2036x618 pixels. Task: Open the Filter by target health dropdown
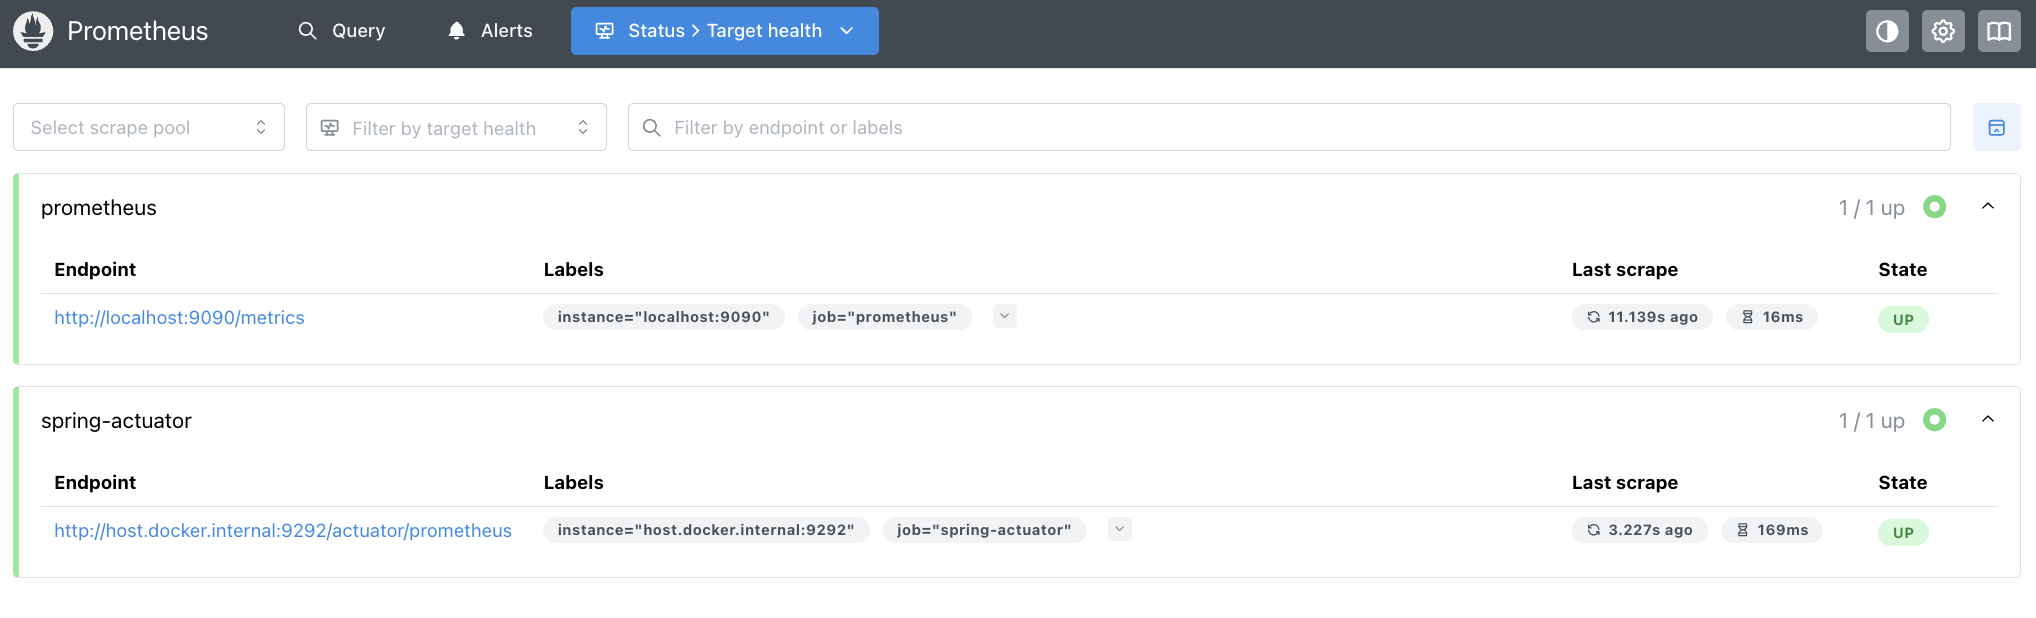pos(456,127)
